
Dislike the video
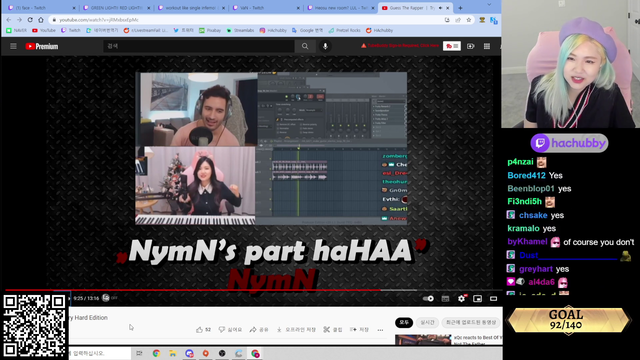click(230, 329)
